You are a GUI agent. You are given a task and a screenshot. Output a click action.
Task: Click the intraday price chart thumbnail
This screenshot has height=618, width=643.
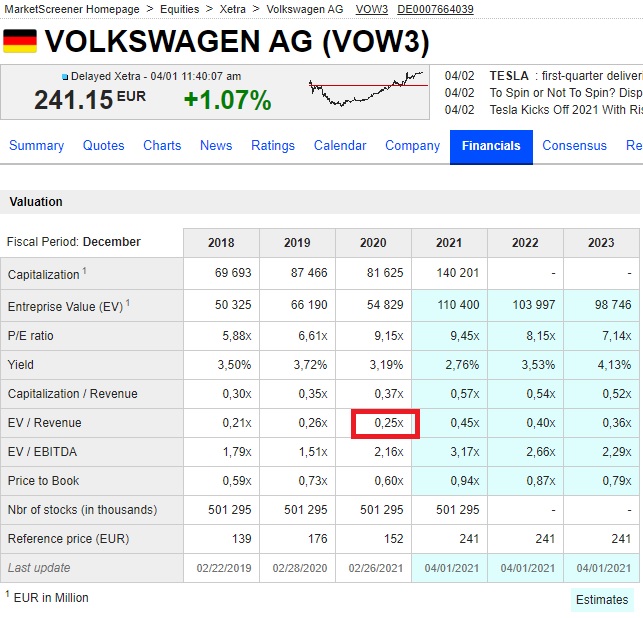tap(366, 89)
